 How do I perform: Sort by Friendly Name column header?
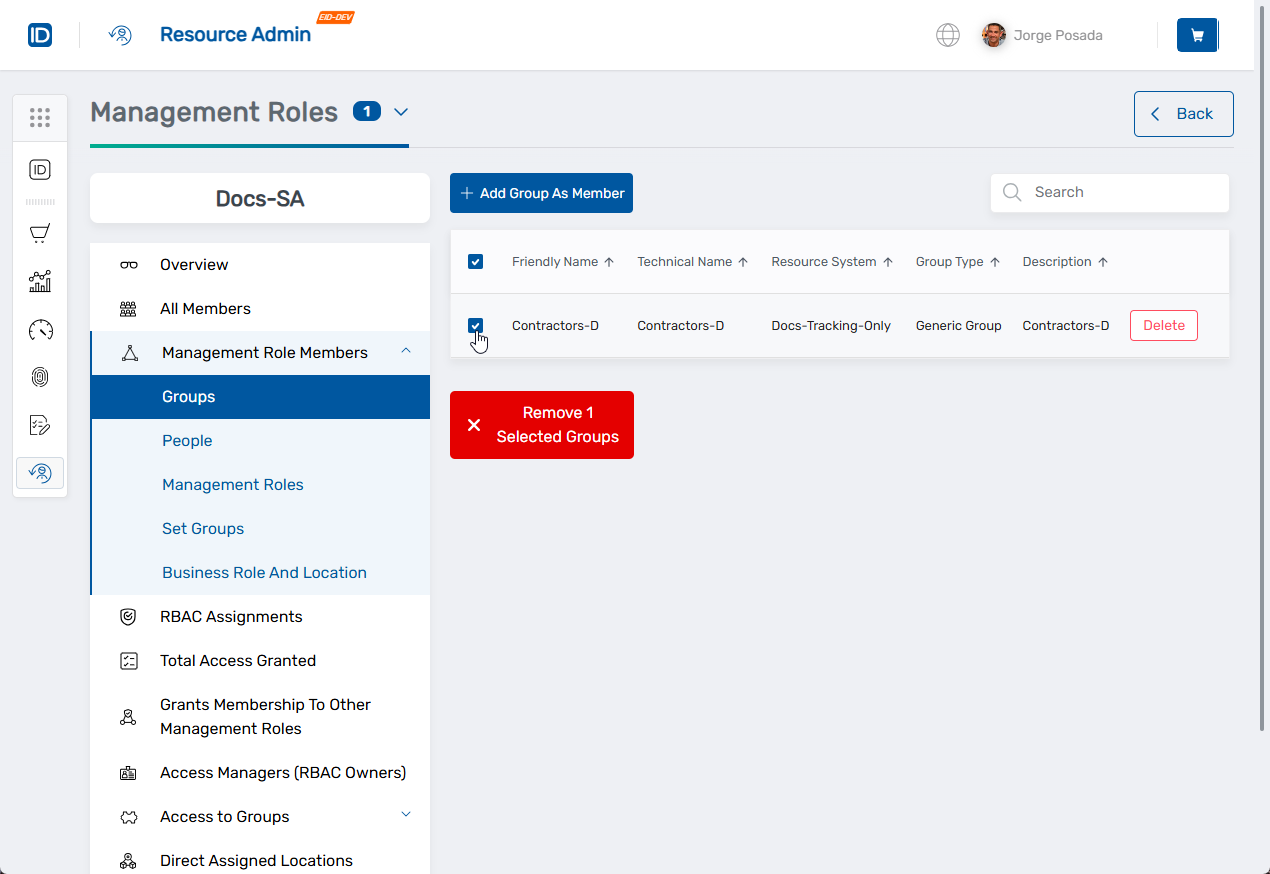point(555,262)
